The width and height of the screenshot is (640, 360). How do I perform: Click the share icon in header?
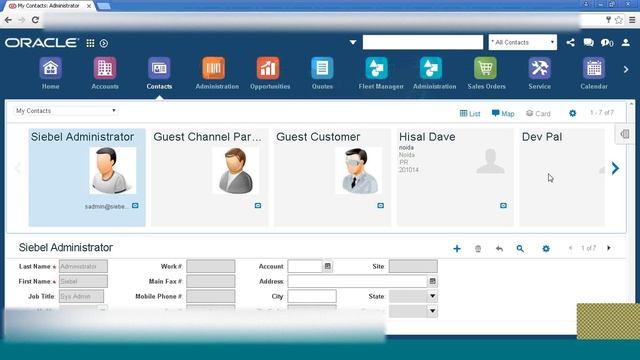click(571, 42)
